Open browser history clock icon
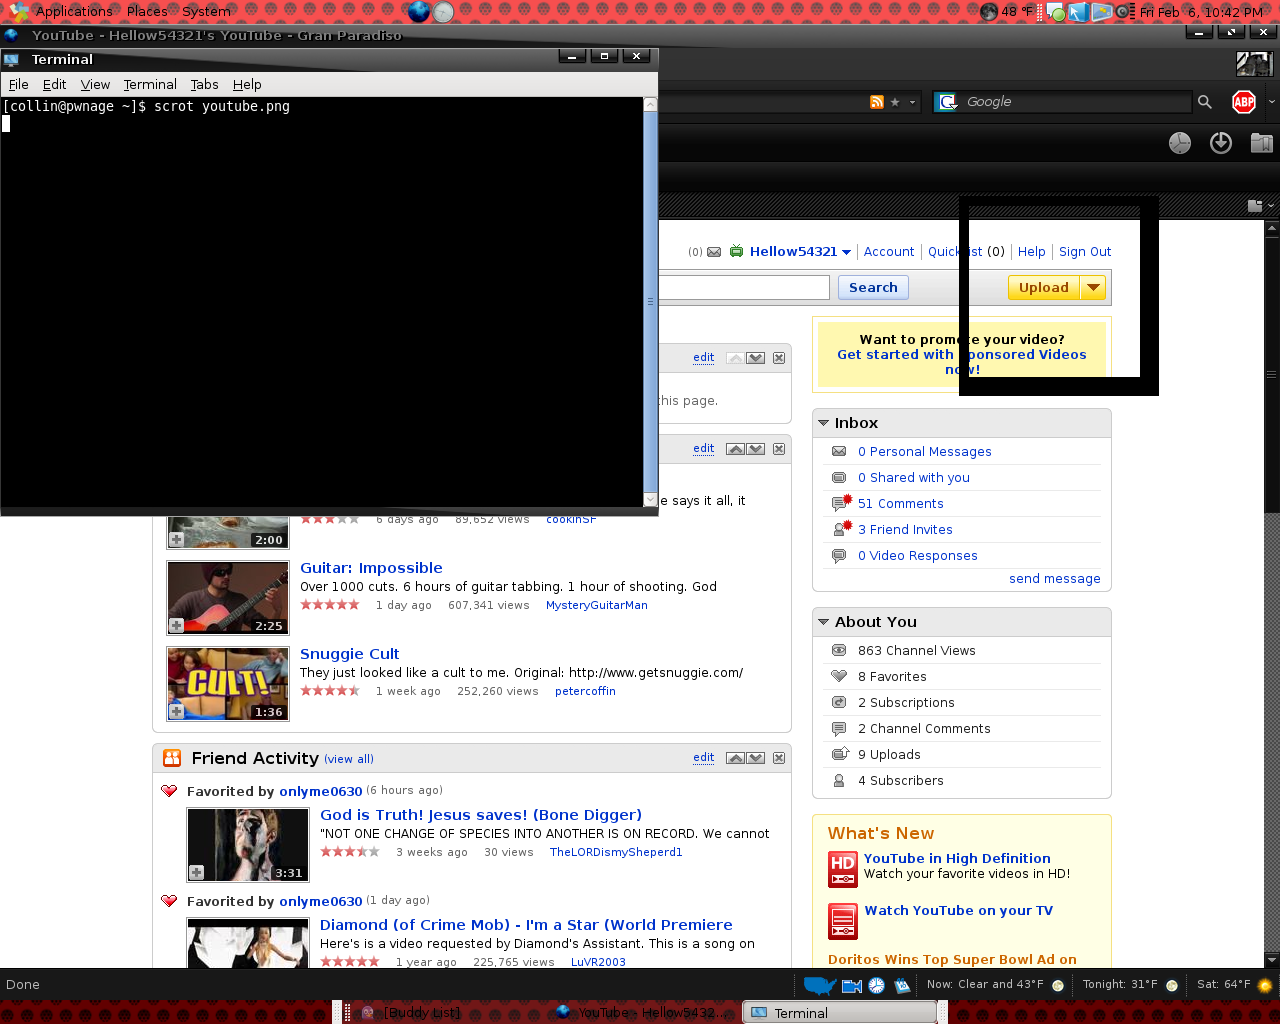The image size is (1280, 1024). 1180,143
